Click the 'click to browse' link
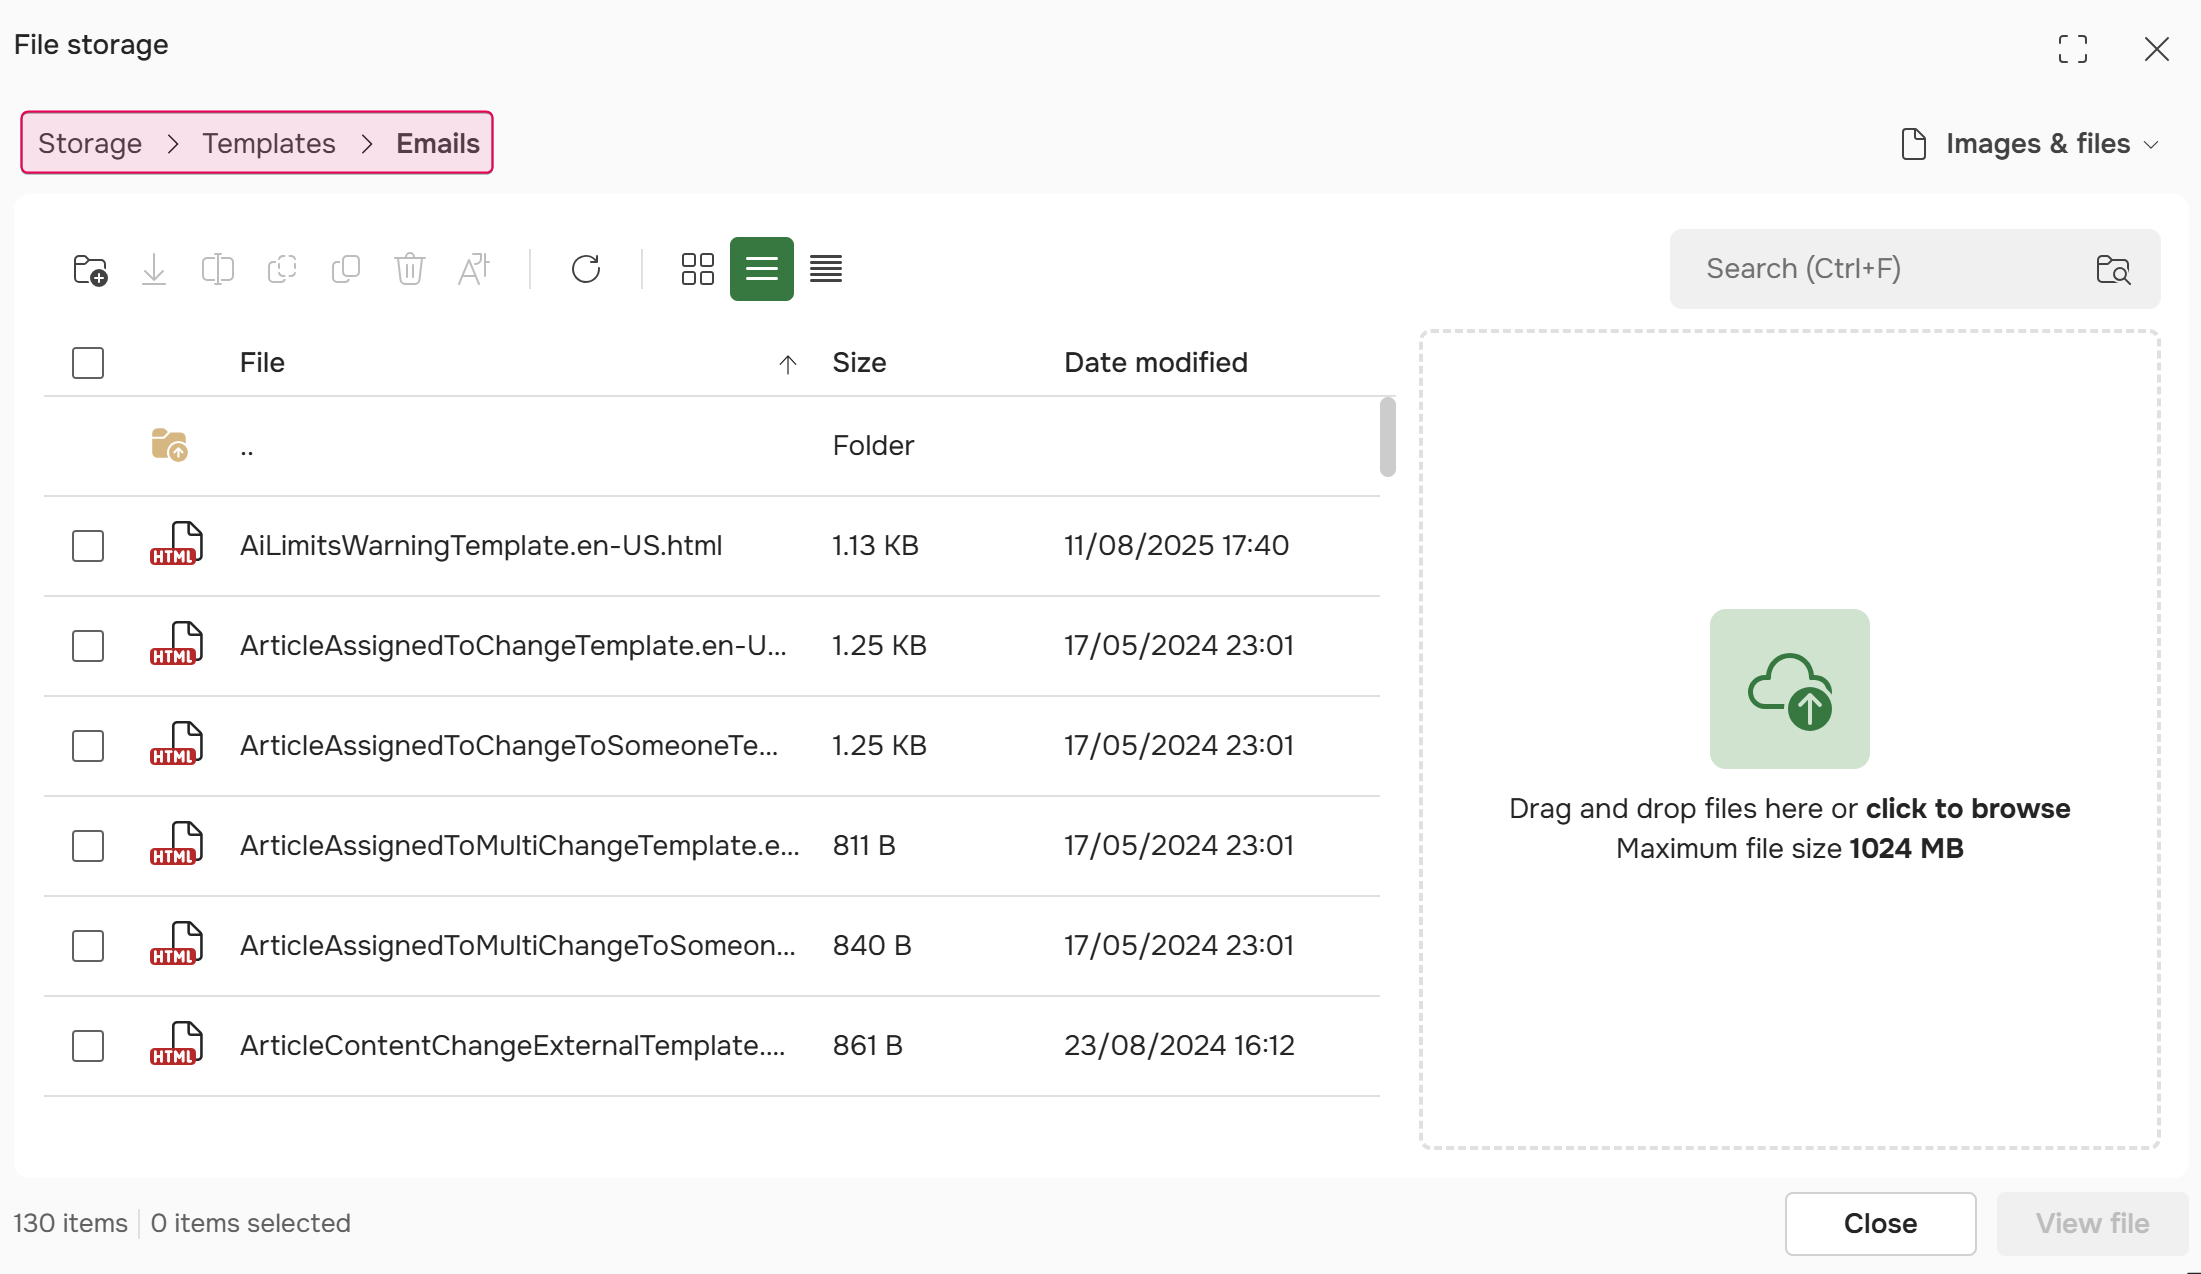 pos(1968,808)
